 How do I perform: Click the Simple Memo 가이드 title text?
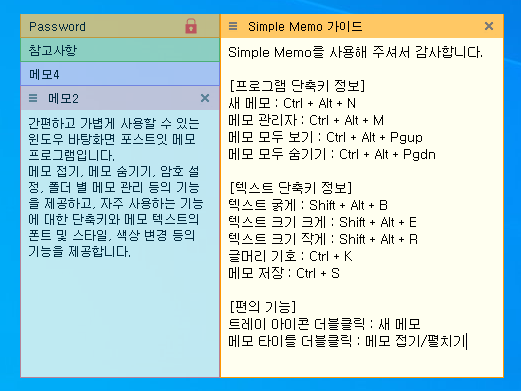pos(305,26)
